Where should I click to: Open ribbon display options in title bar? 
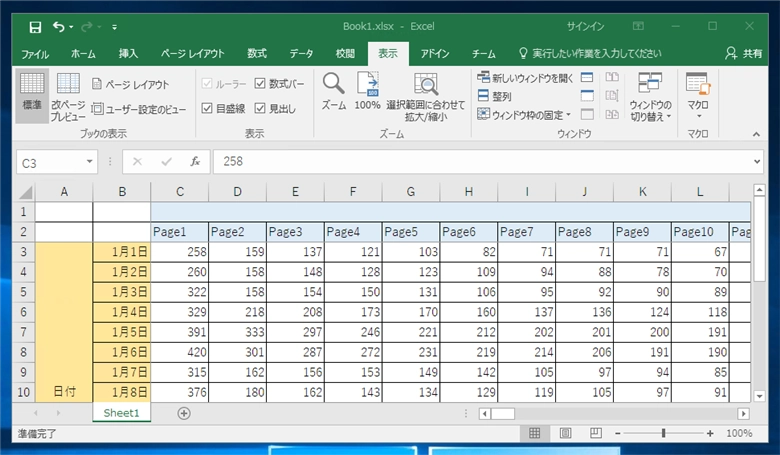click(638, 26)
